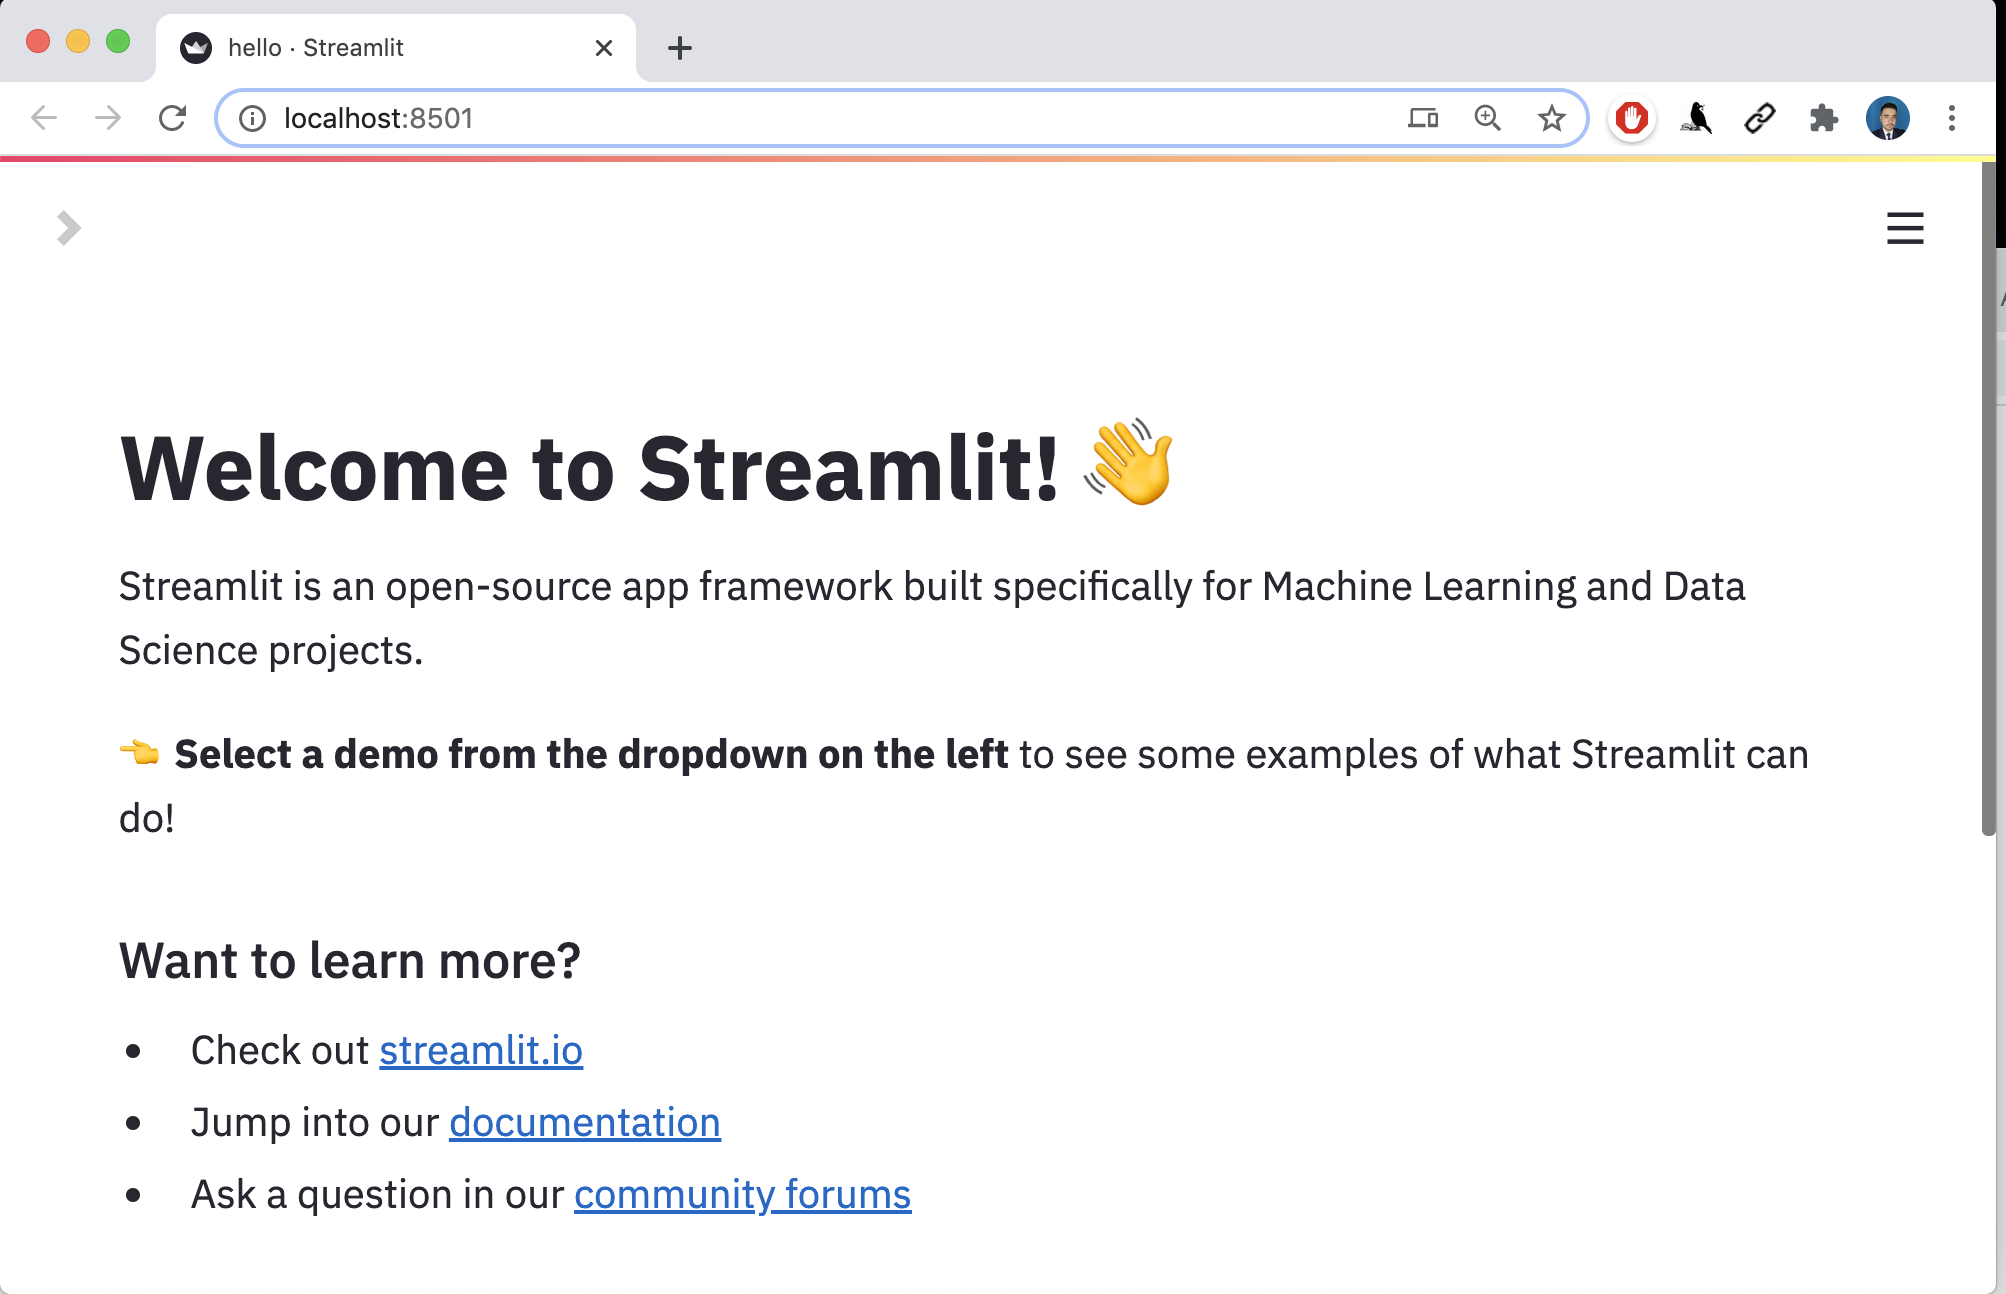Open the link-shortener extension icon
This screenshot has width=2006, height=1294.
[x=1760, y=118]
